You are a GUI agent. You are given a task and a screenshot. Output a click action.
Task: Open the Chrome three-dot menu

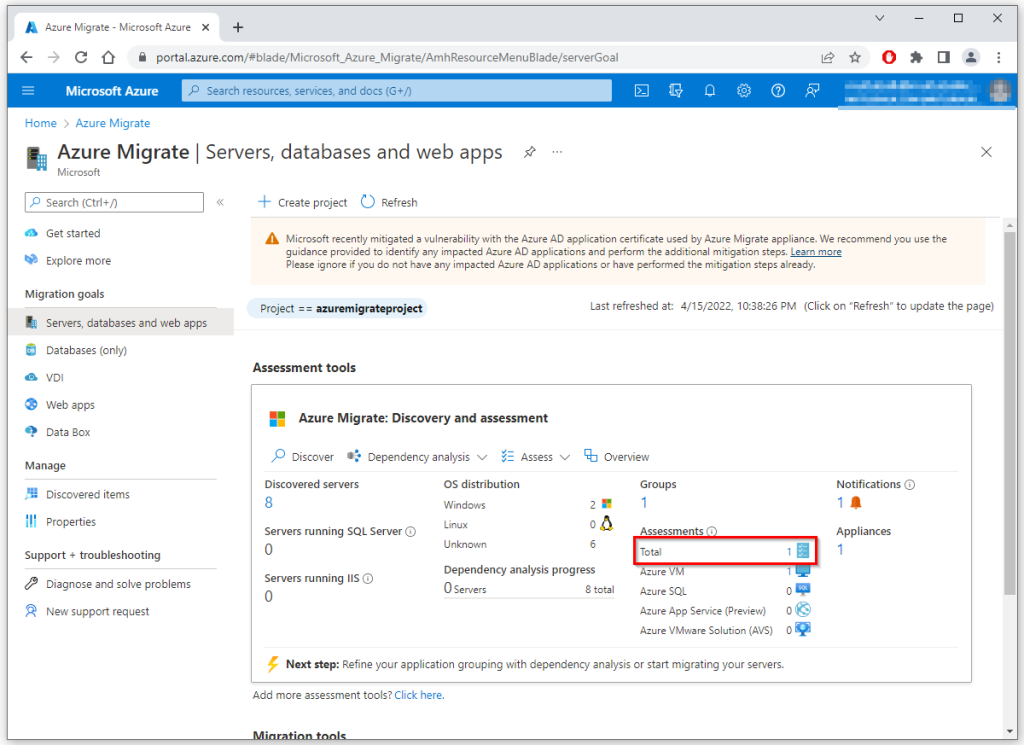coord(999,57)
